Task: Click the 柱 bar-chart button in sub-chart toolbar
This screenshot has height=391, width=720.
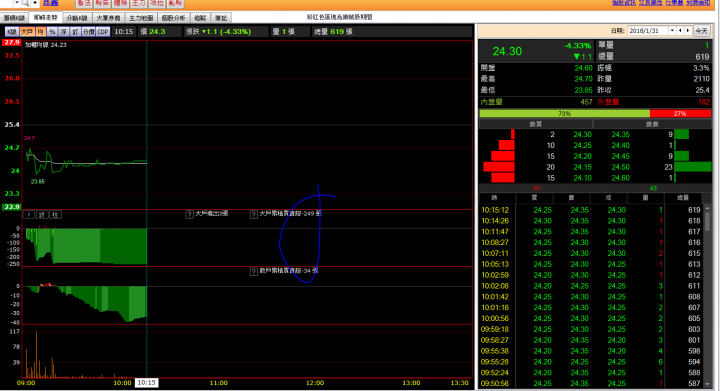Action: [x=55, y=215]
